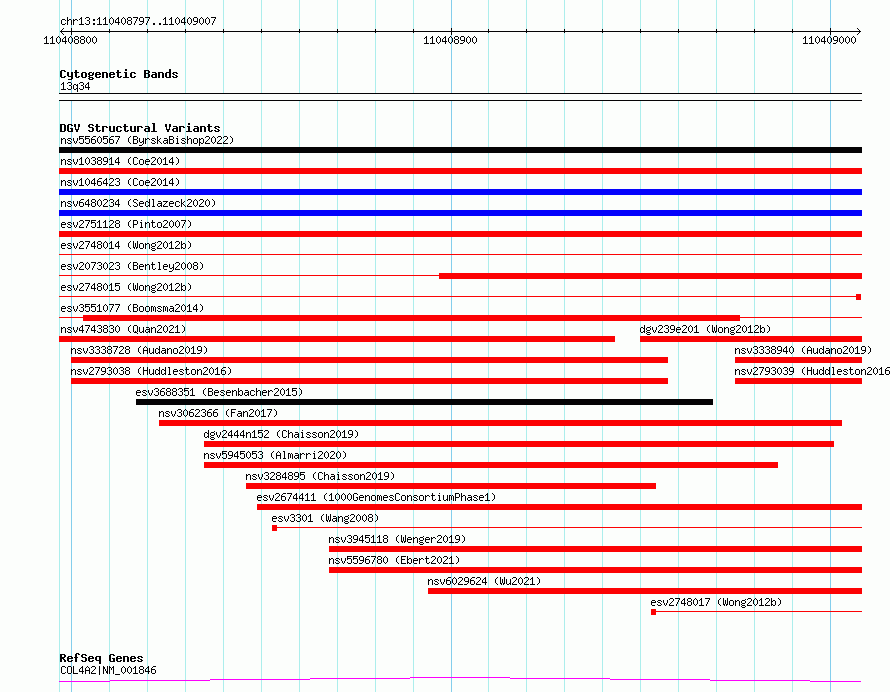Open nsv4743830 (Quan2021) label
The height and width of the screenshot is (692, 890).
[123, 329]
